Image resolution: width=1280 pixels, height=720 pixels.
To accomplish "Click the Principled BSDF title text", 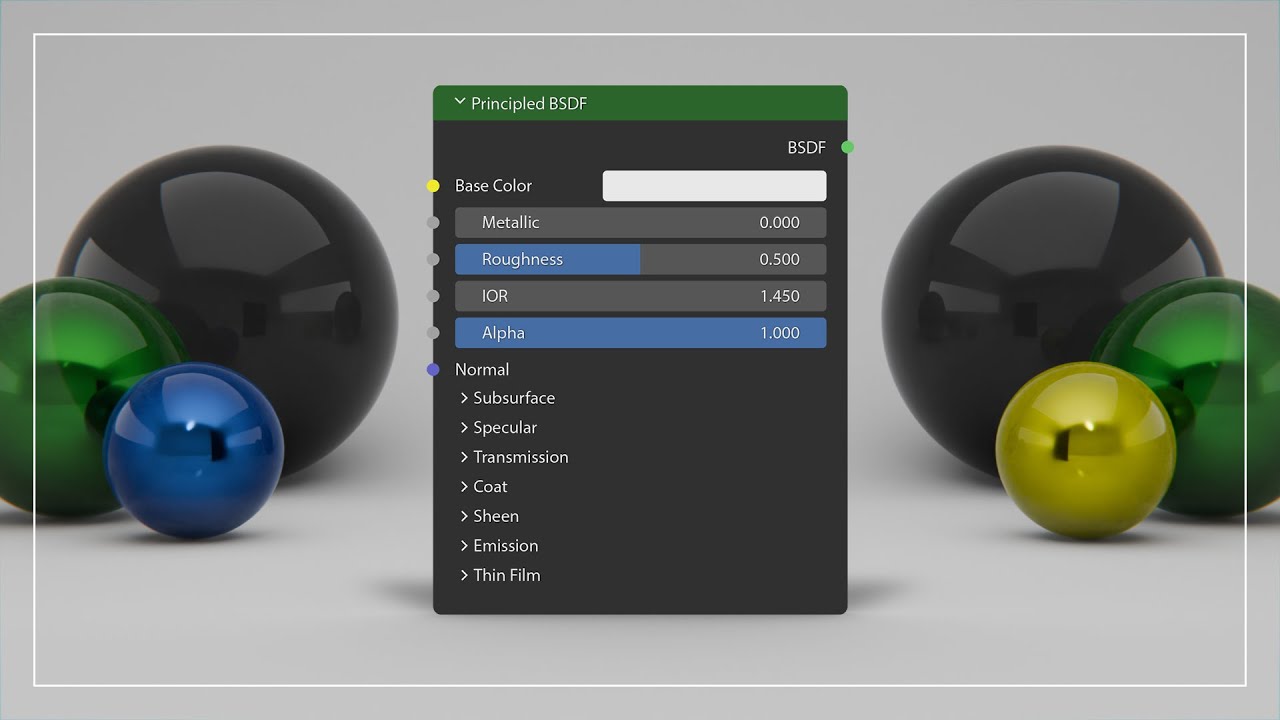I will click(529, 103).
